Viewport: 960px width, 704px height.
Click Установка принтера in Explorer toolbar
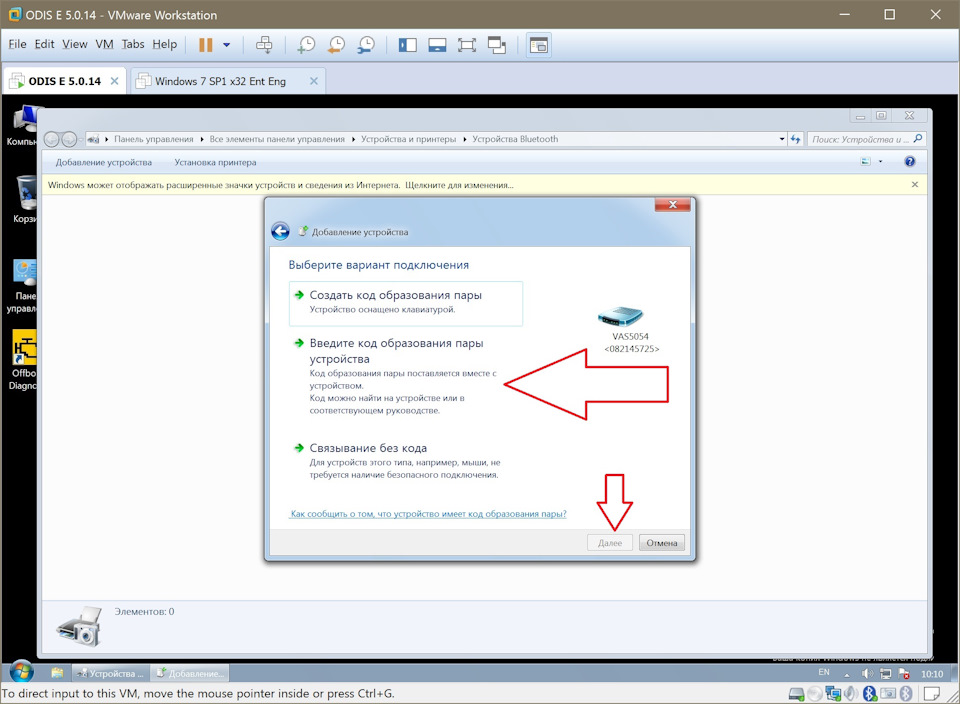[x=215, y=162]
